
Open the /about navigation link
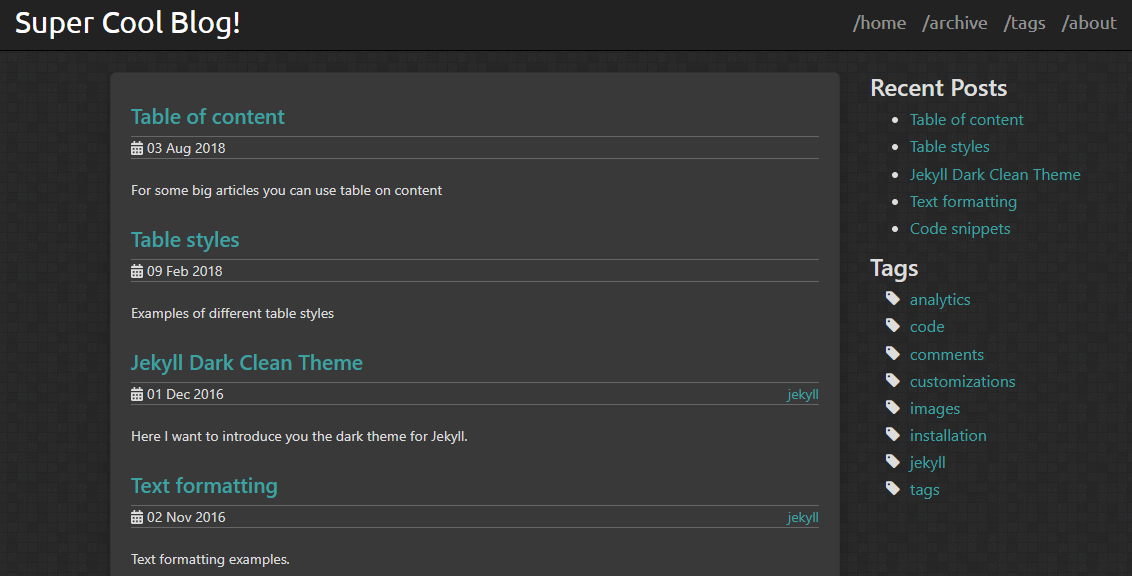click(1089, 23)
